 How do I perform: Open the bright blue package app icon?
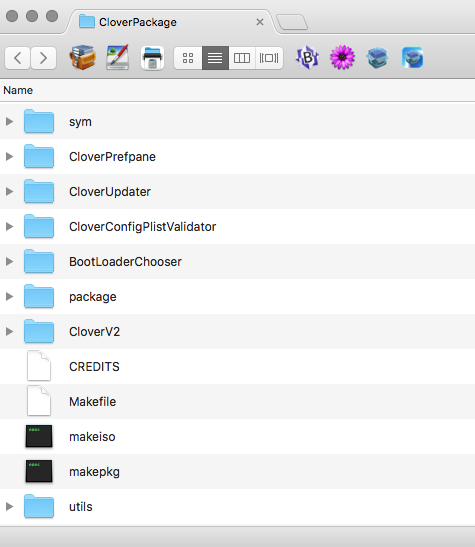tap(412, 58)
